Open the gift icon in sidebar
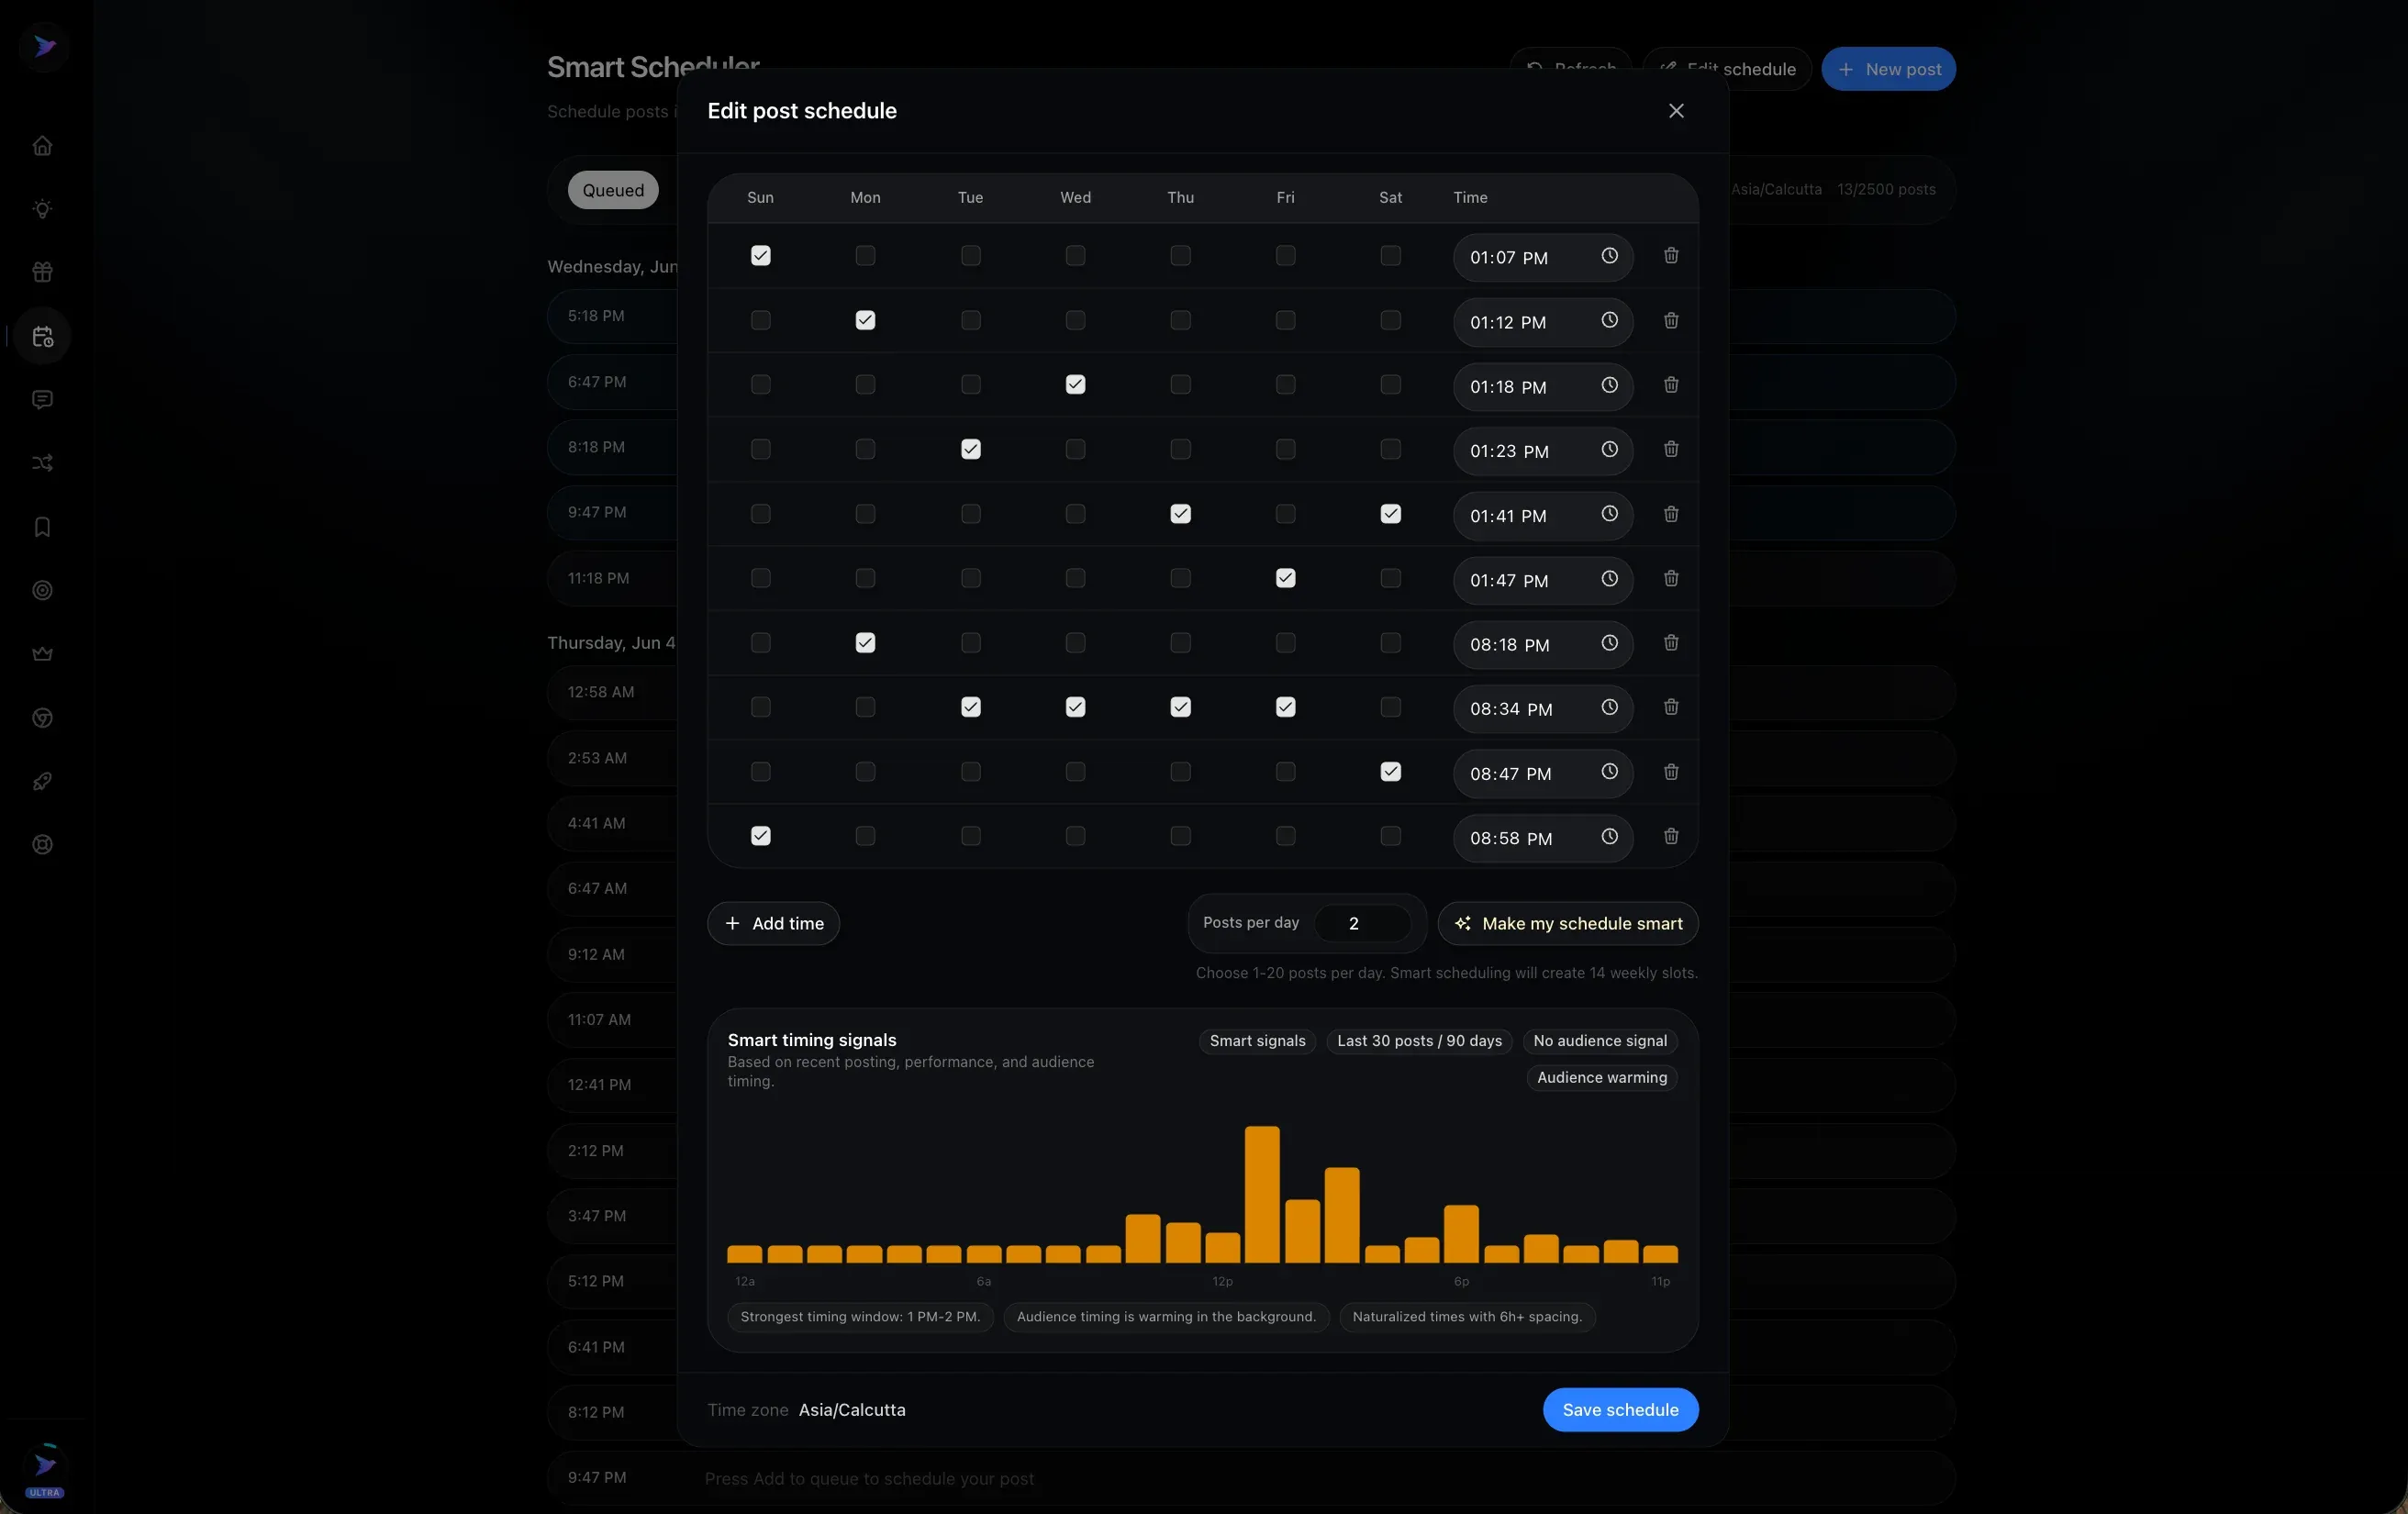 [x=42, y=272]
